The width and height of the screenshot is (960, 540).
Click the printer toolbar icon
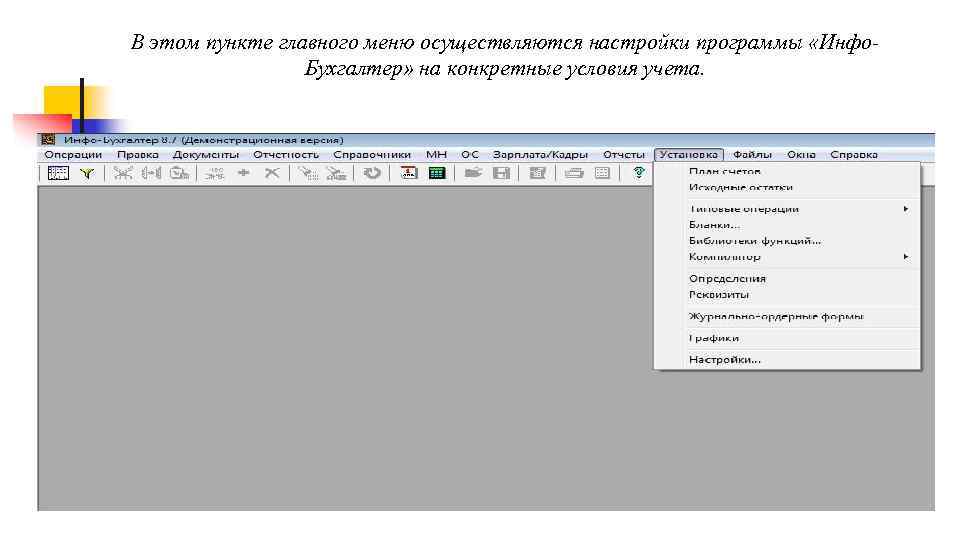tap(574, 173)
